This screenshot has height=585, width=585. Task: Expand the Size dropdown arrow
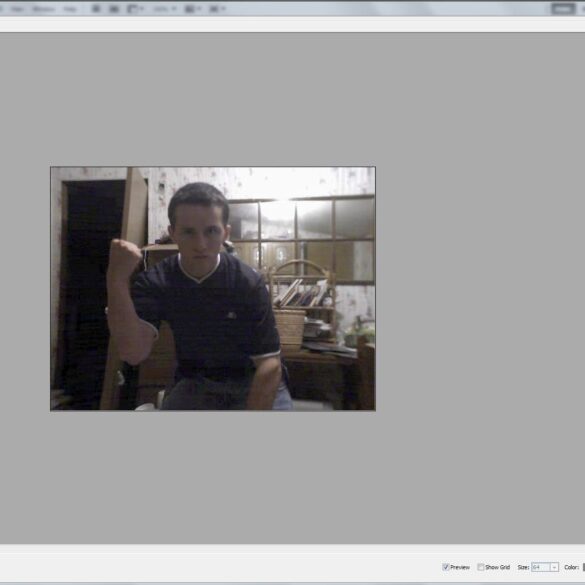(554, 567)
